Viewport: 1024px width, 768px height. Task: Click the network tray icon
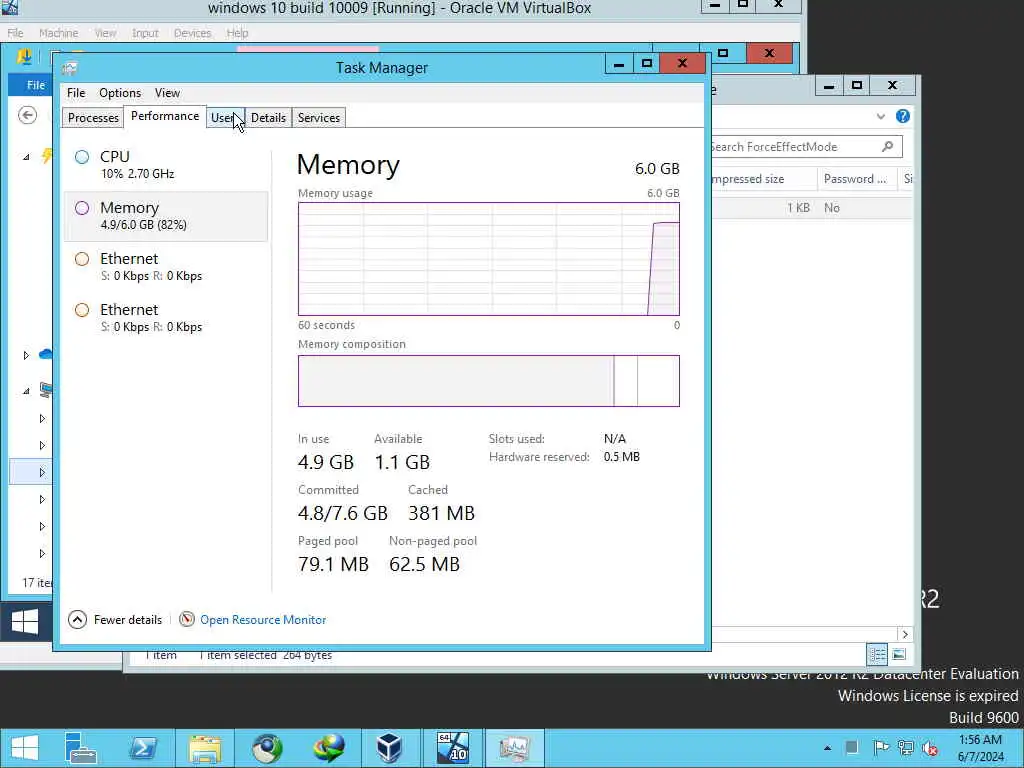pos(906,748)
